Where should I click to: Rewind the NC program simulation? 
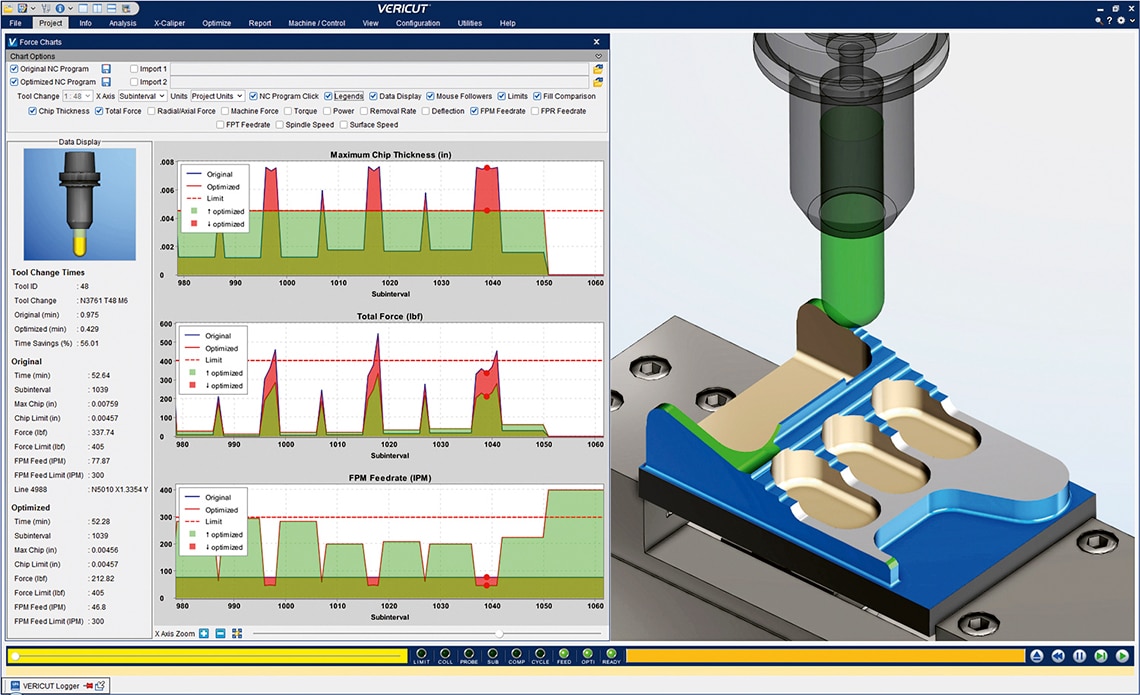click(1058, 656)
